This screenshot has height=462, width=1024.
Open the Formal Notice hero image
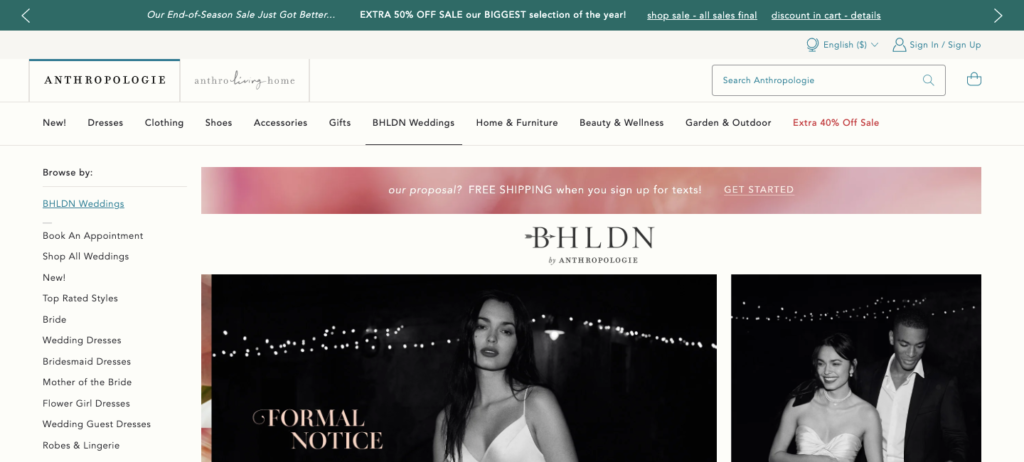point(458,368)
